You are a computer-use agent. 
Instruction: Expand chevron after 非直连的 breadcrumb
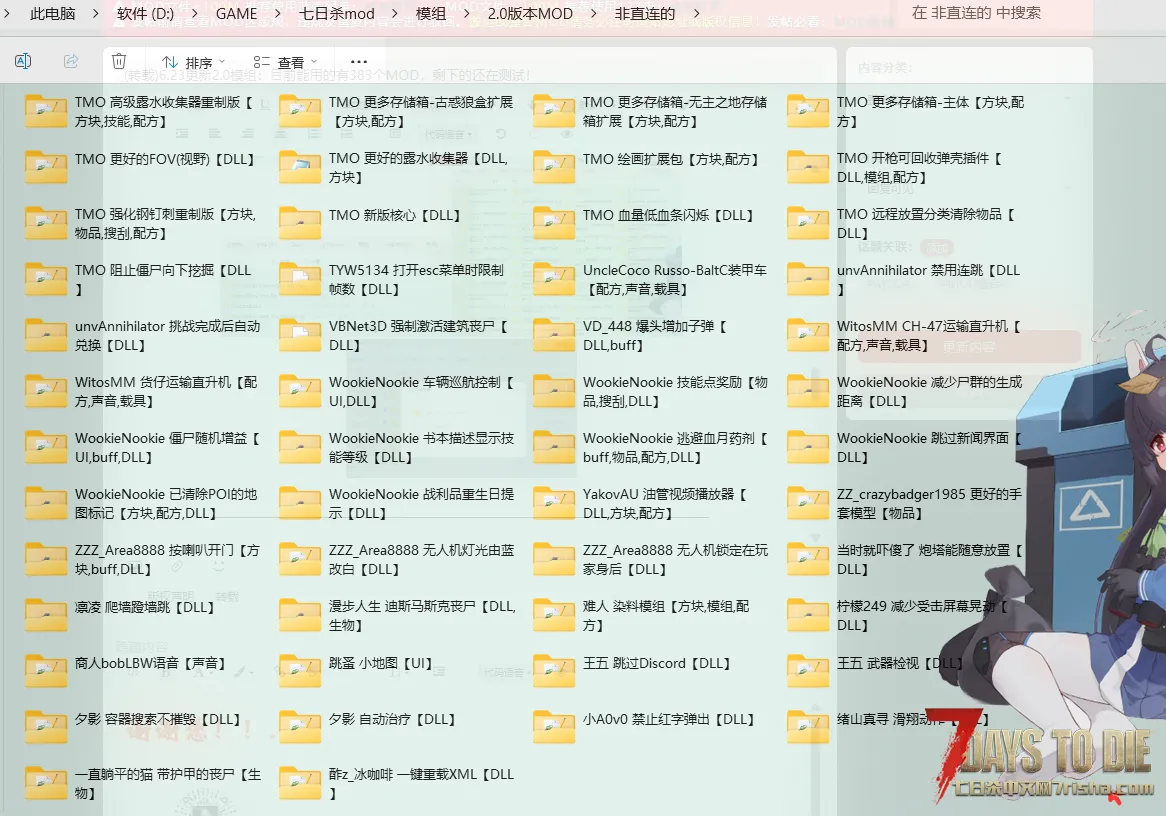tap(696, 13)
